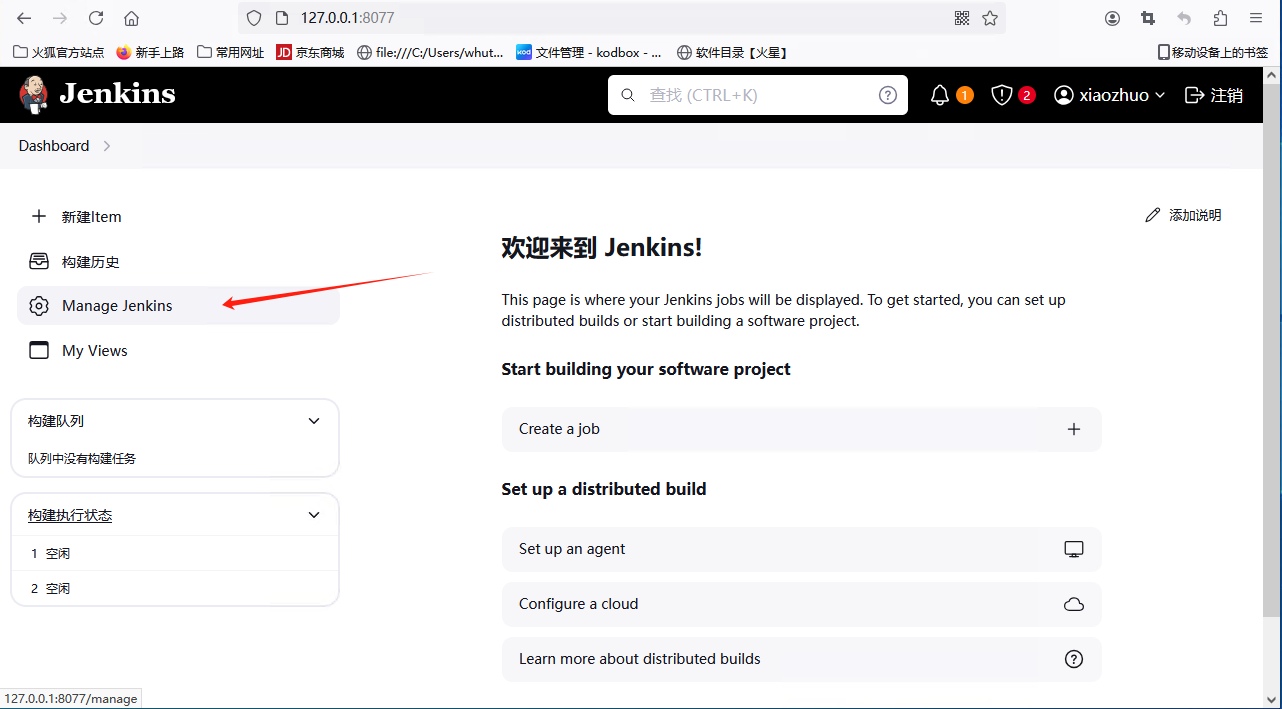Click Create a job
This screenshot has height=709, width=1282.
pos(801,429)
